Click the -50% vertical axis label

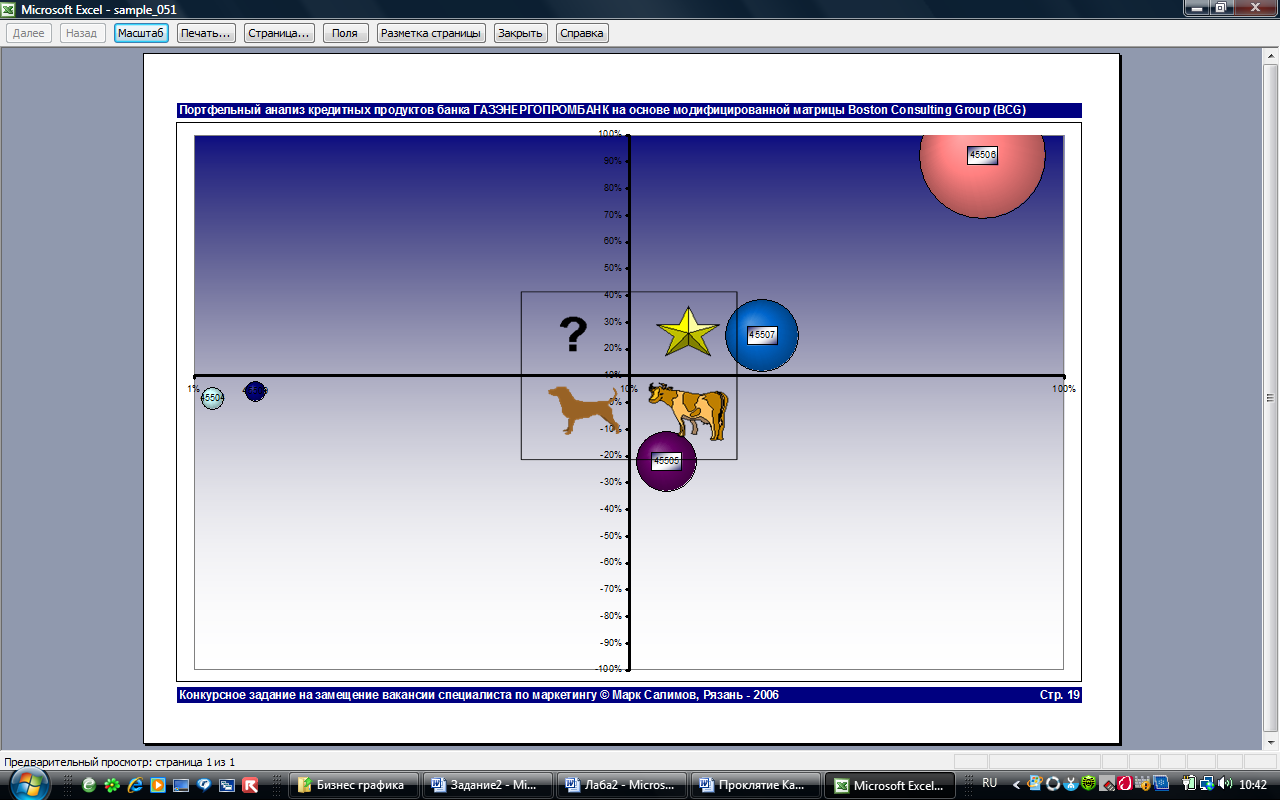pos(609,535)
